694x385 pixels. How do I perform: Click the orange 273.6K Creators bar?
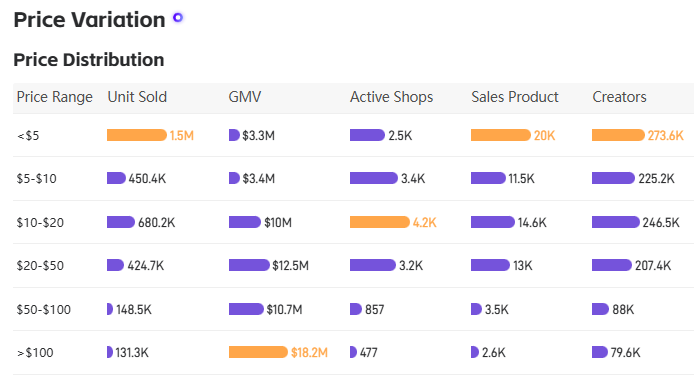(618, 135)
